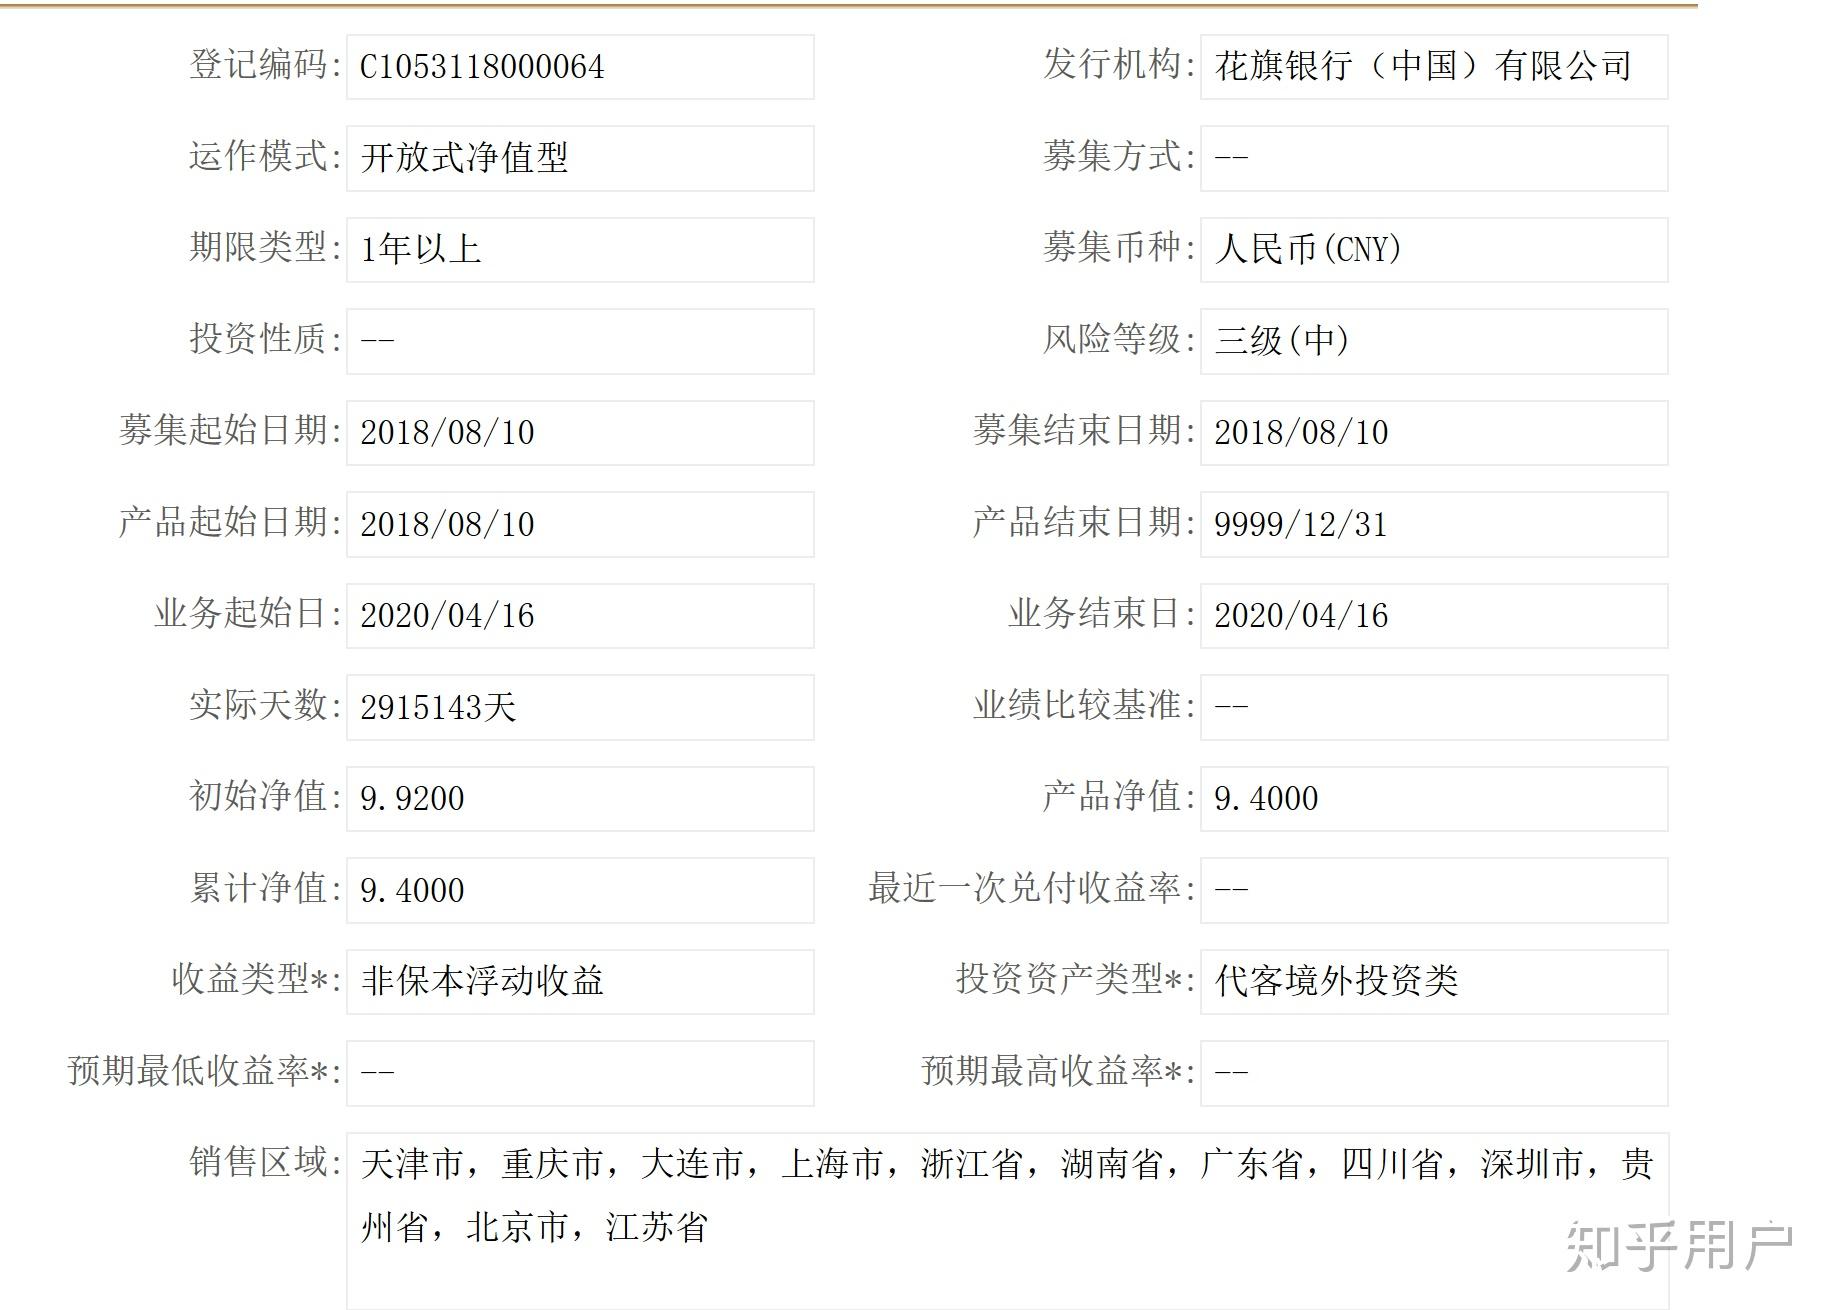Click the 最近一次兑付收益率 label
The image size is (1844, 1310).
1032,888
